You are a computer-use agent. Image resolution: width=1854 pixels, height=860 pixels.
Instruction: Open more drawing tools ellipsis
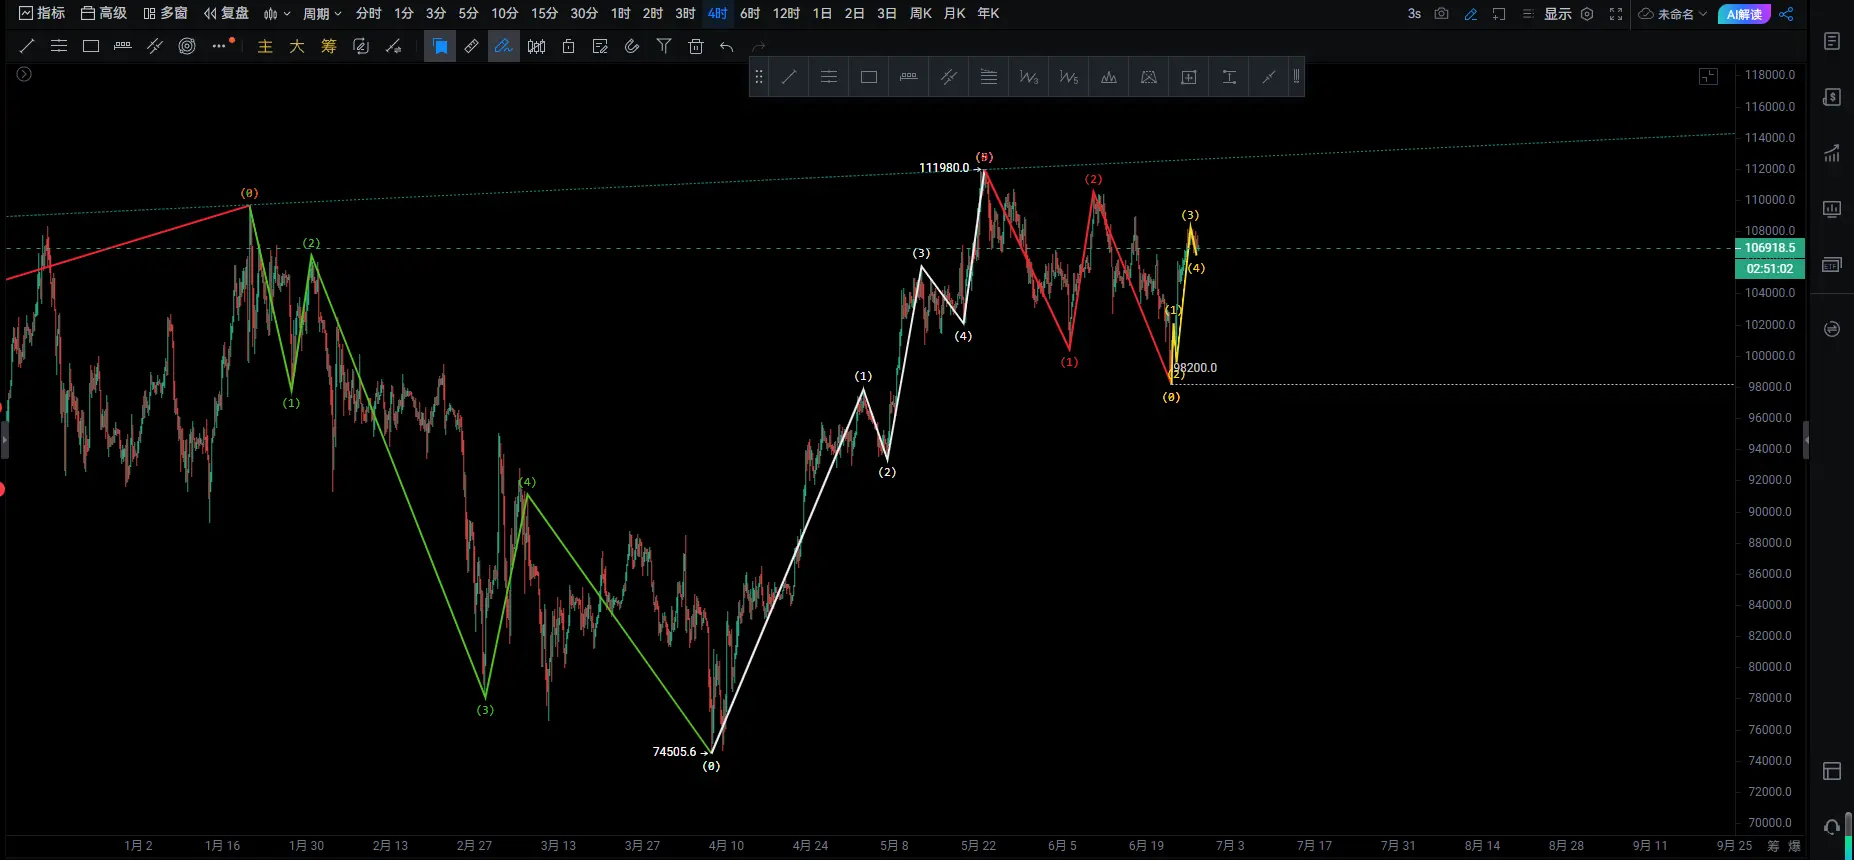click(x=219, y=46)
